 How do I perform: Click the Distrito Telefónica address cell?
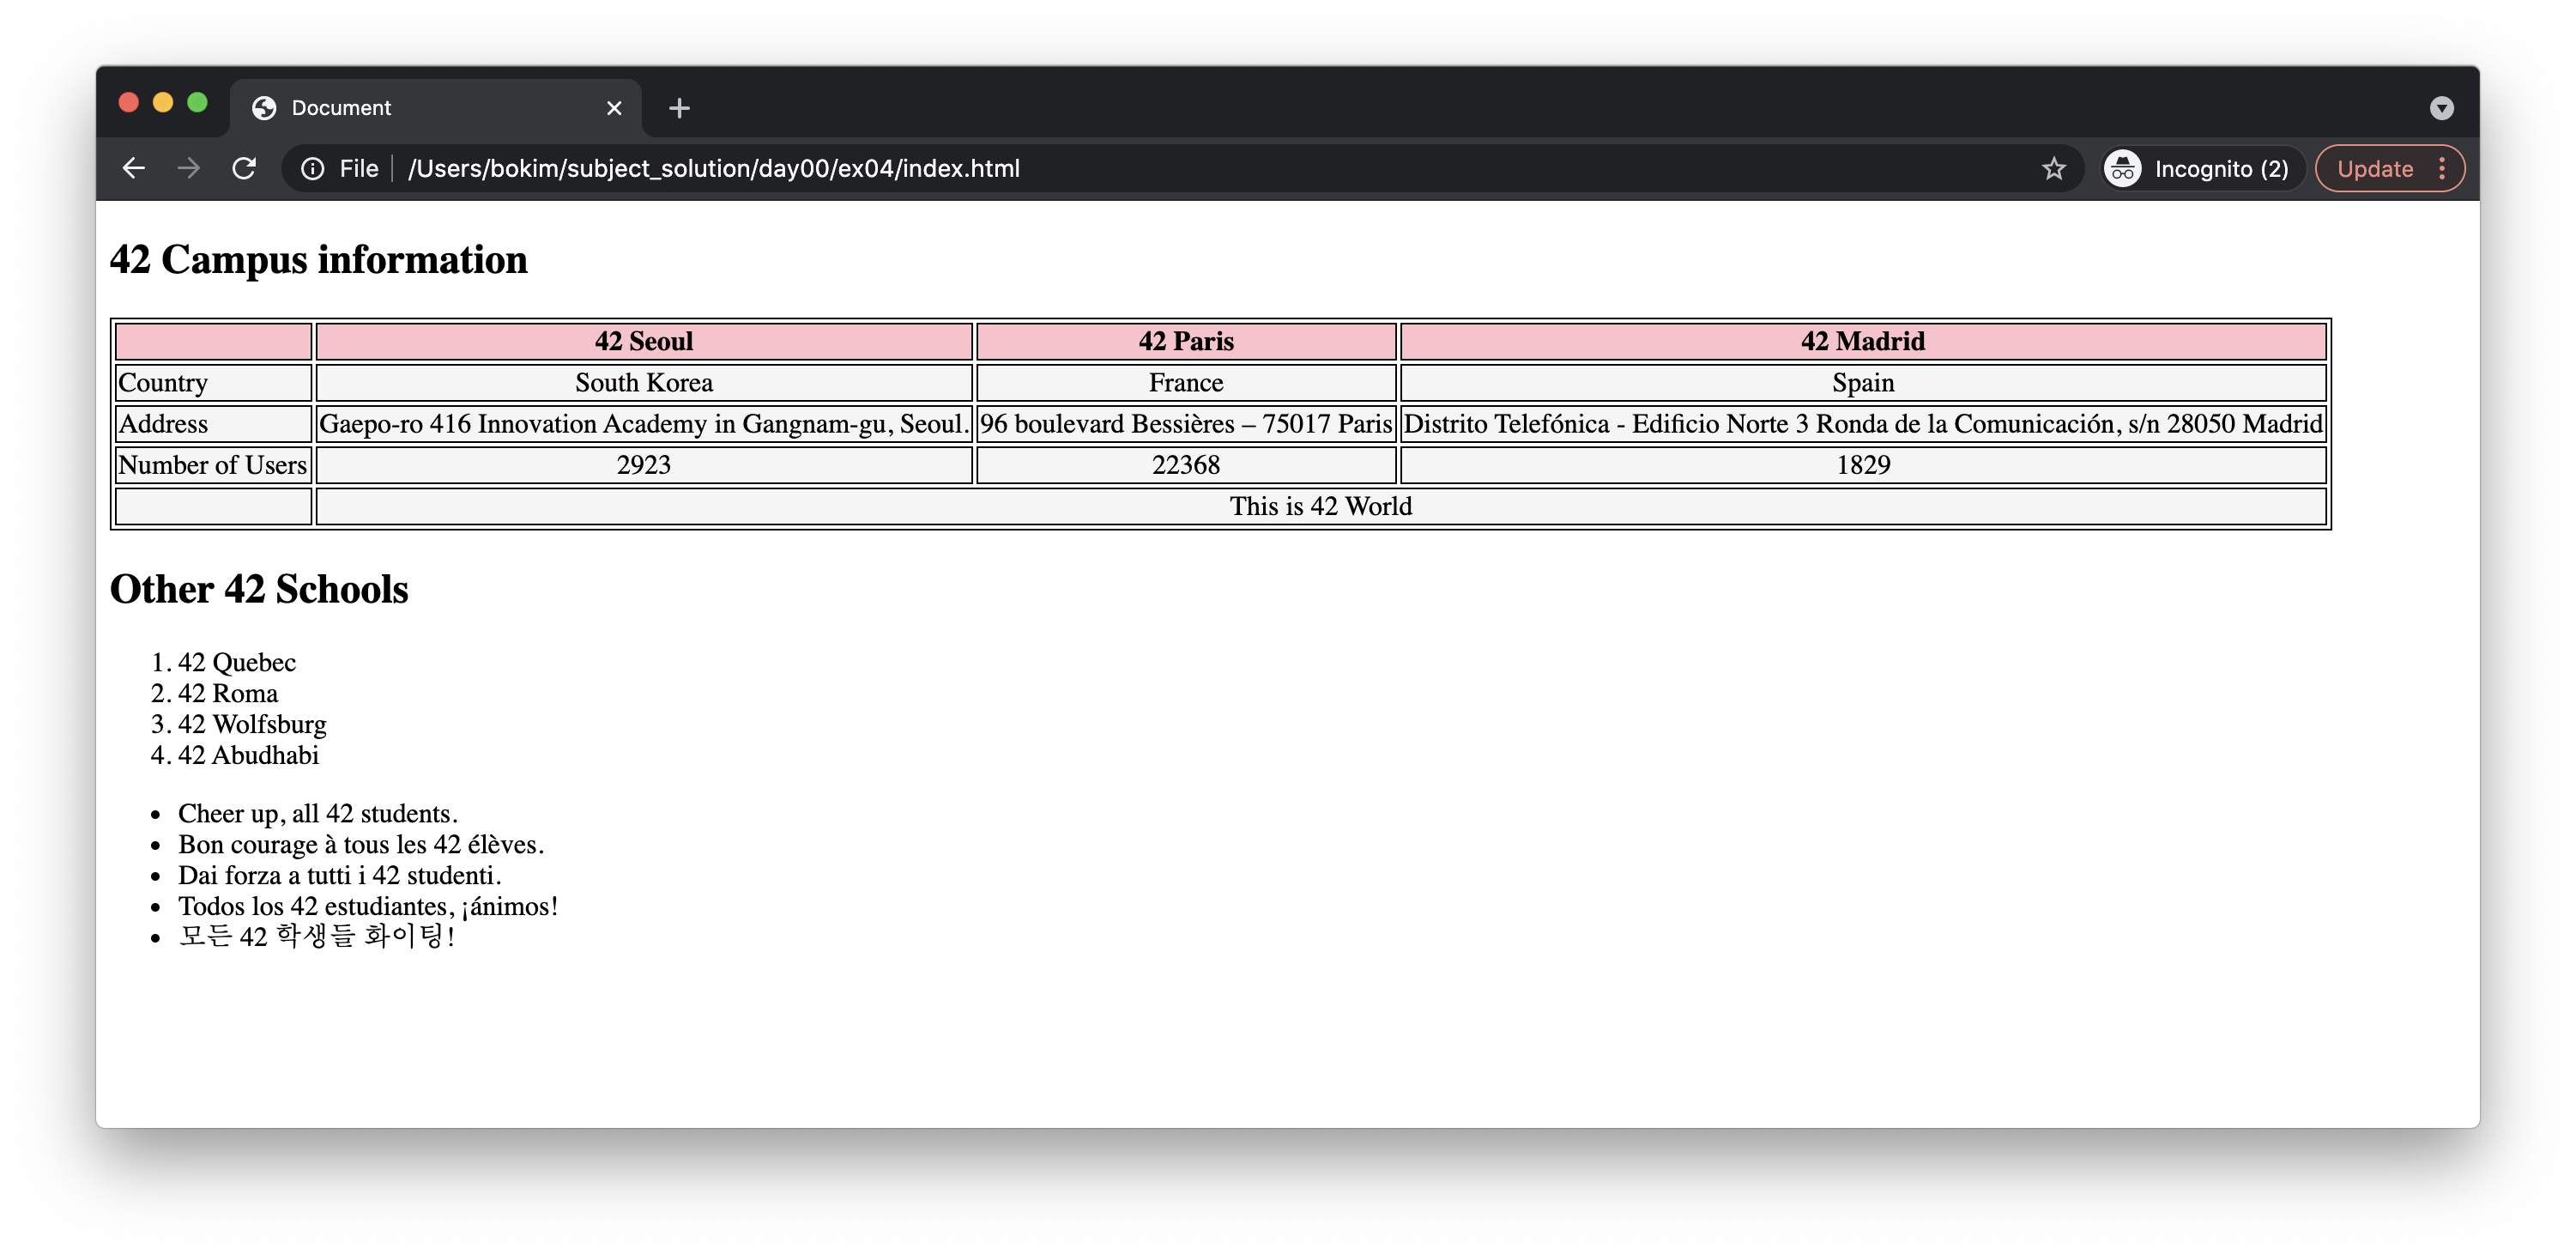tap(1863, 424)
